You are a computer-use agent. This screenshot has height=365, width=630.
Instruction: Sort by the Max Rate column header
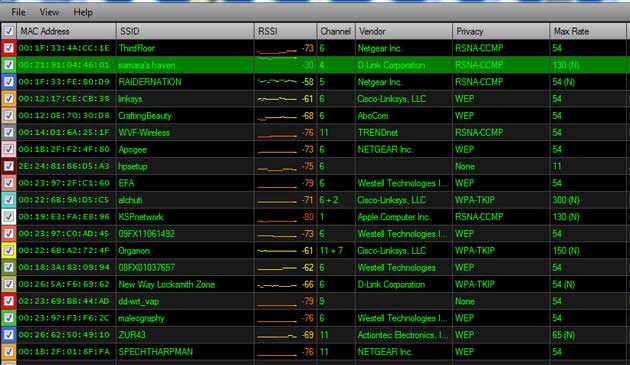[x=588, y=31]
